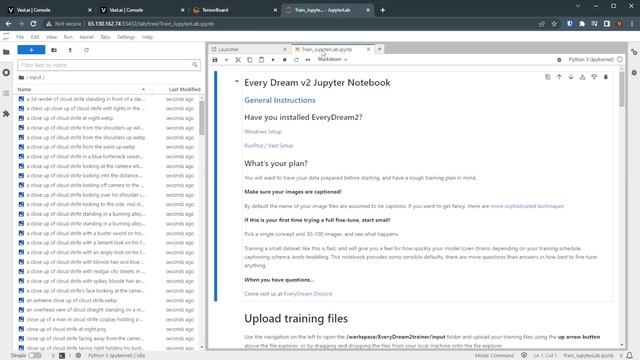The image size is (640, 360).
Task: Add a new launcher tab with plus
Action: pyautogui.click(x=380, y=49)
